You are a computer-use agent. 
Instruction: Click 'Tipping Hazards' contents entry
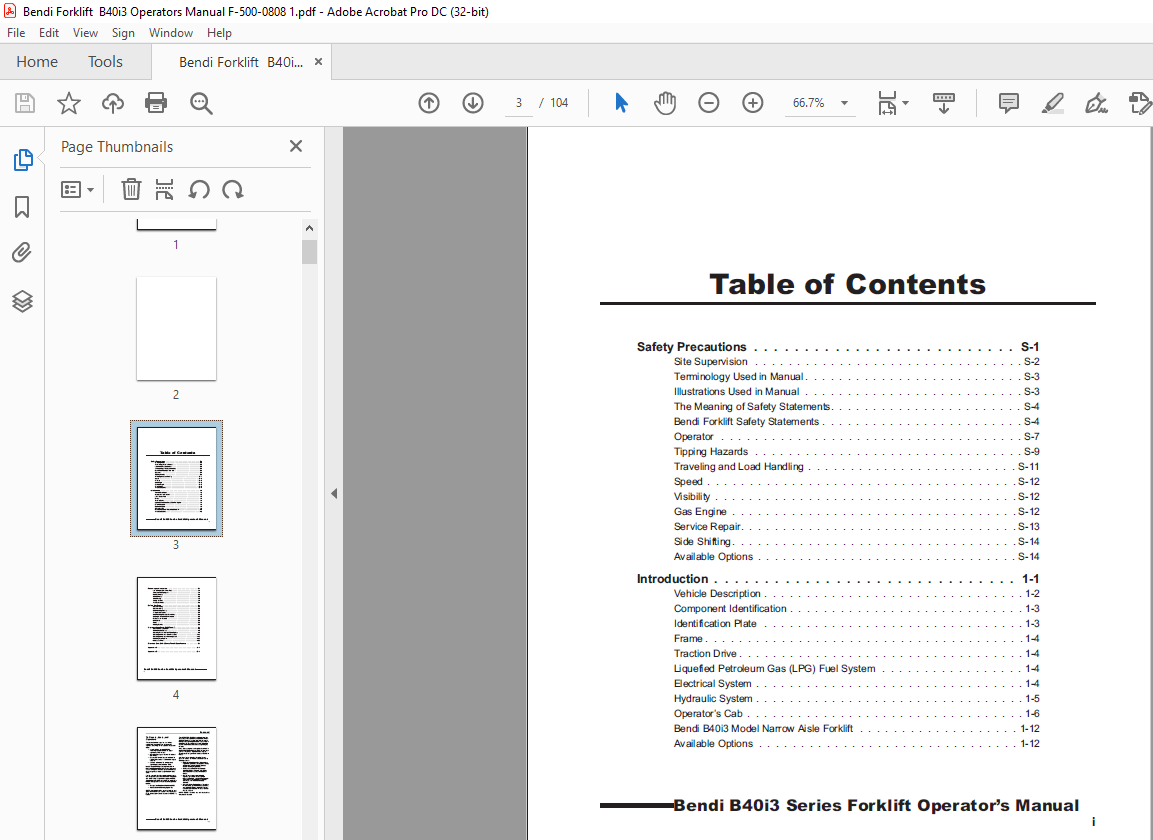[710, 452]
